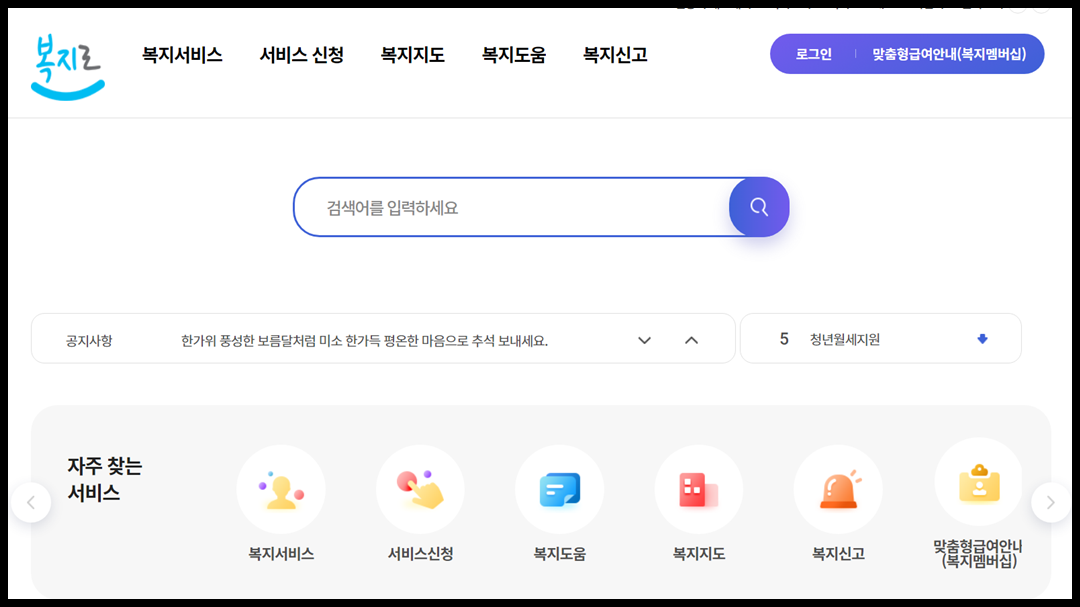Select the 서비스신청 hand-click icon
The height and width of the screenshot is (607, 1080).
(420, 489)
